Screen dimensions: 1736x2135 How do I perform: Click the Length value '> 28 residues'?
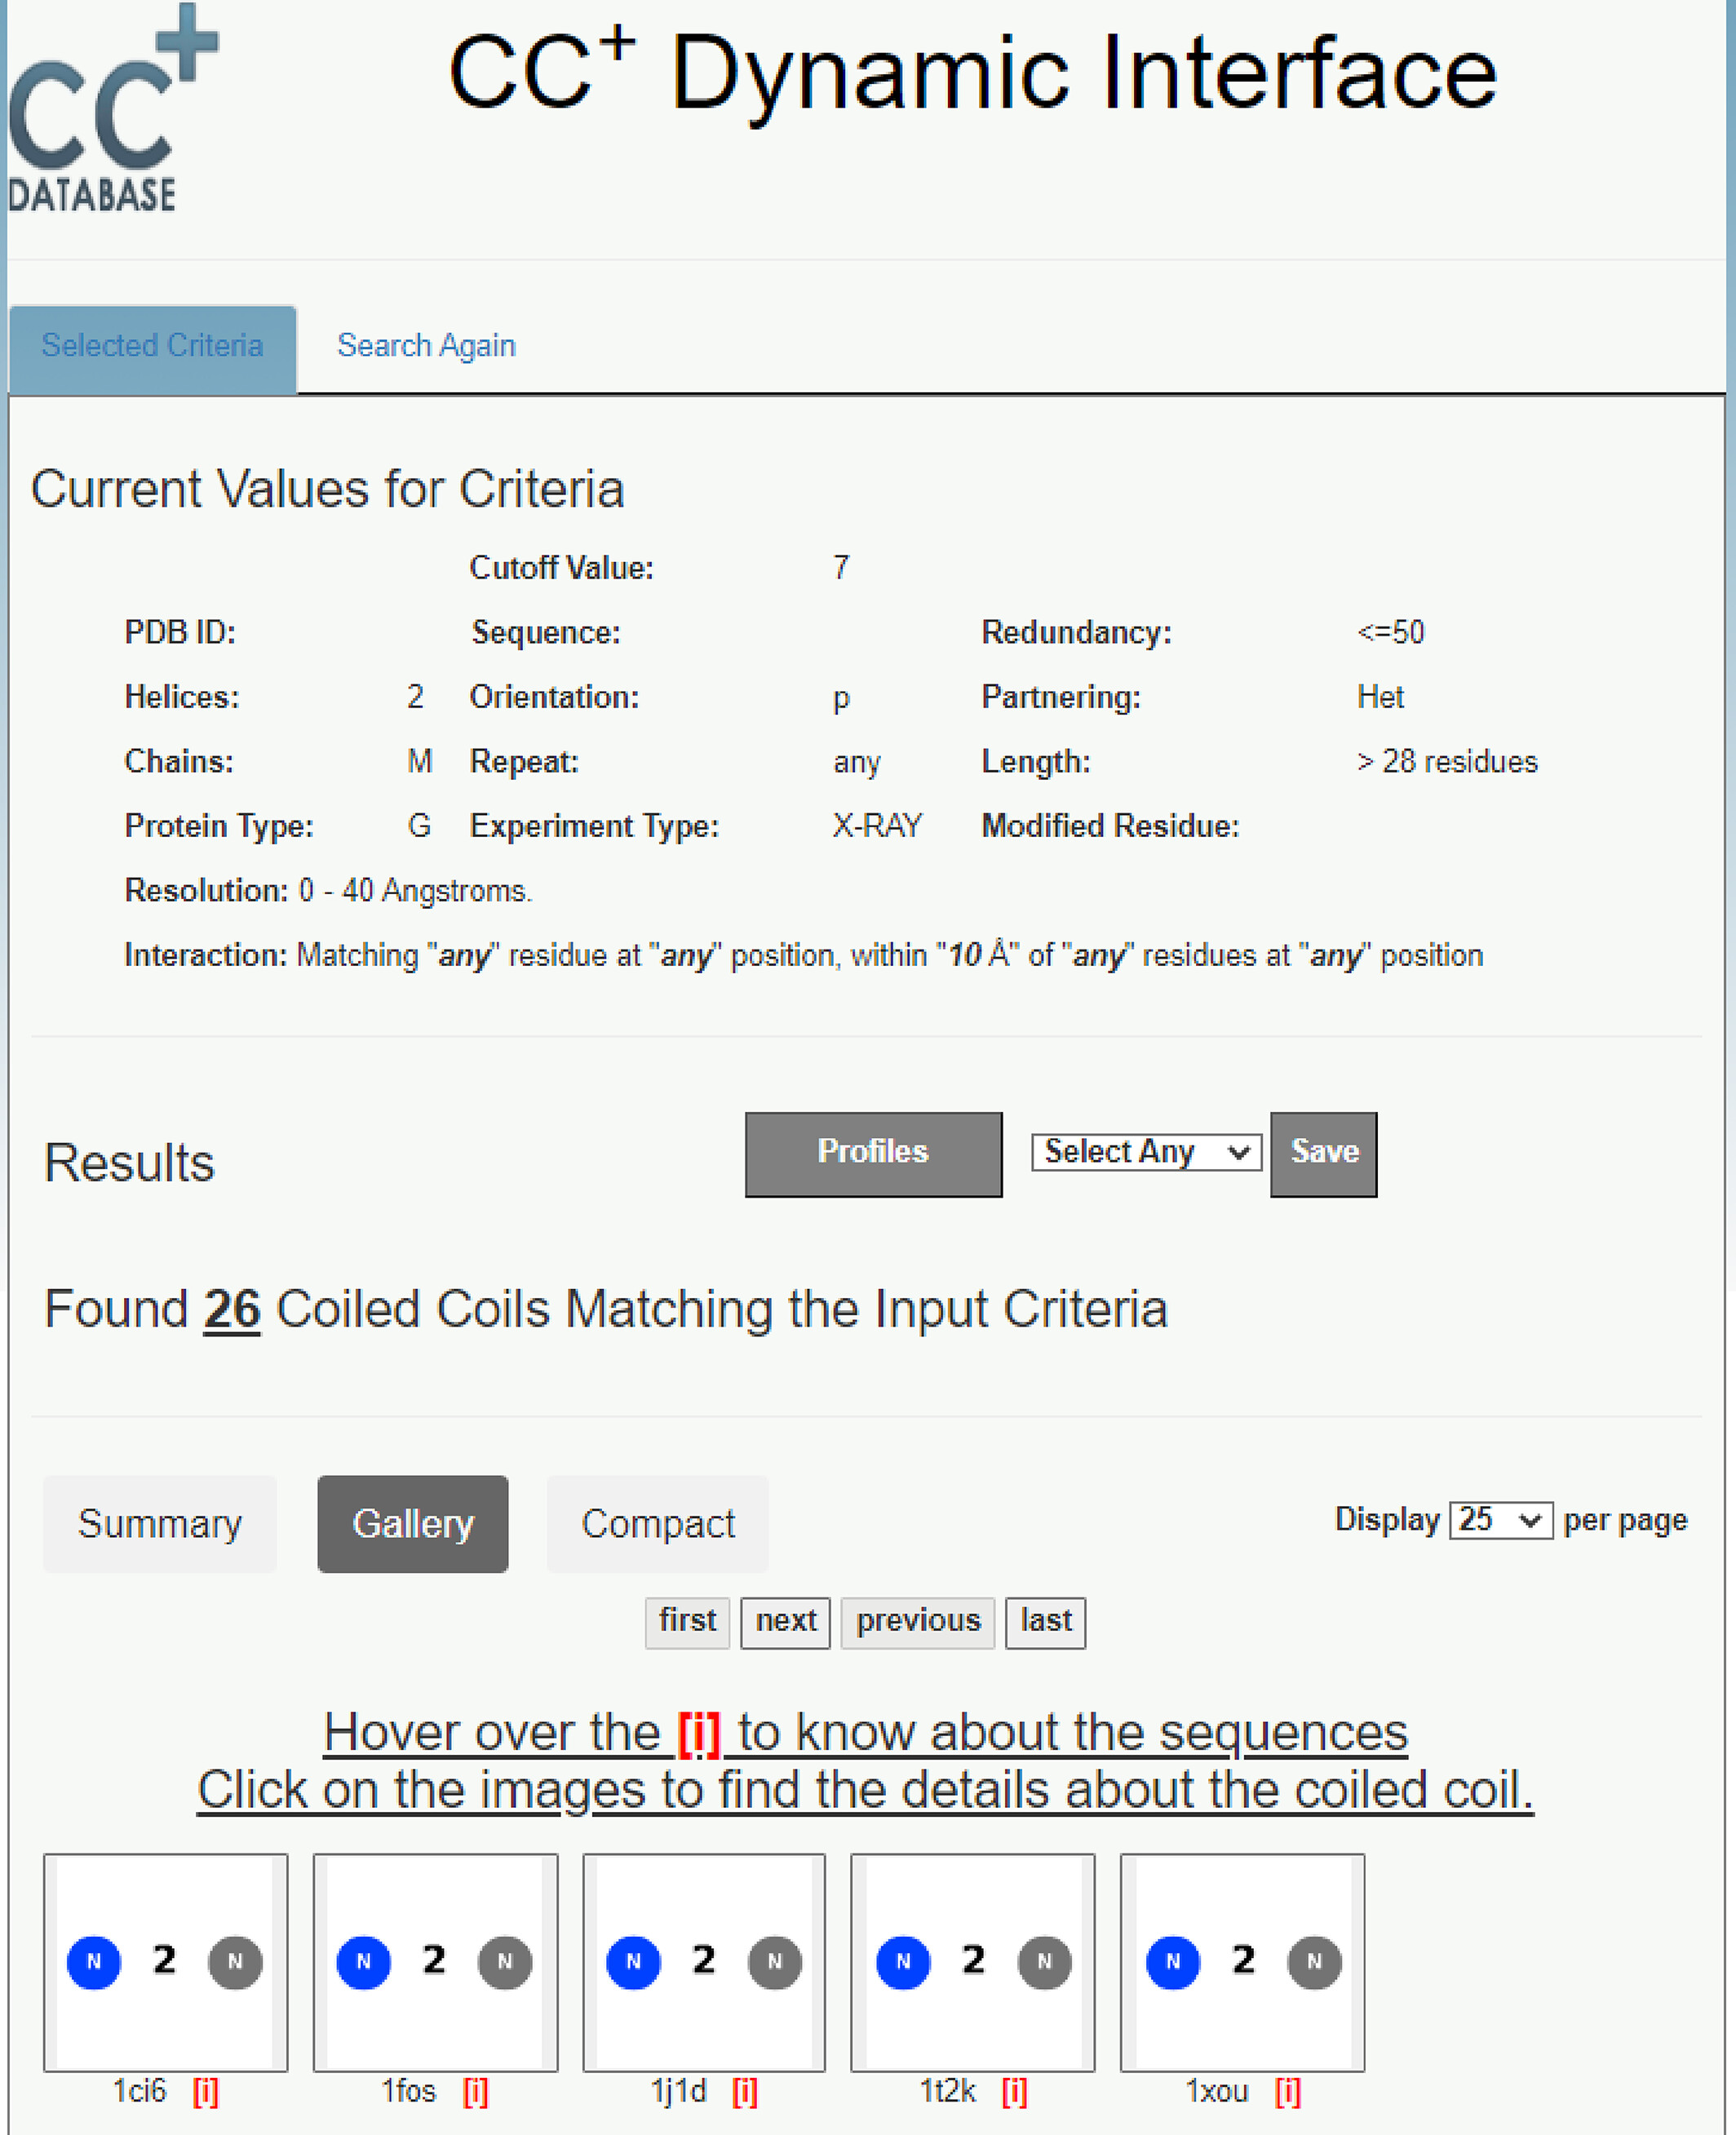pos(1447,762)
